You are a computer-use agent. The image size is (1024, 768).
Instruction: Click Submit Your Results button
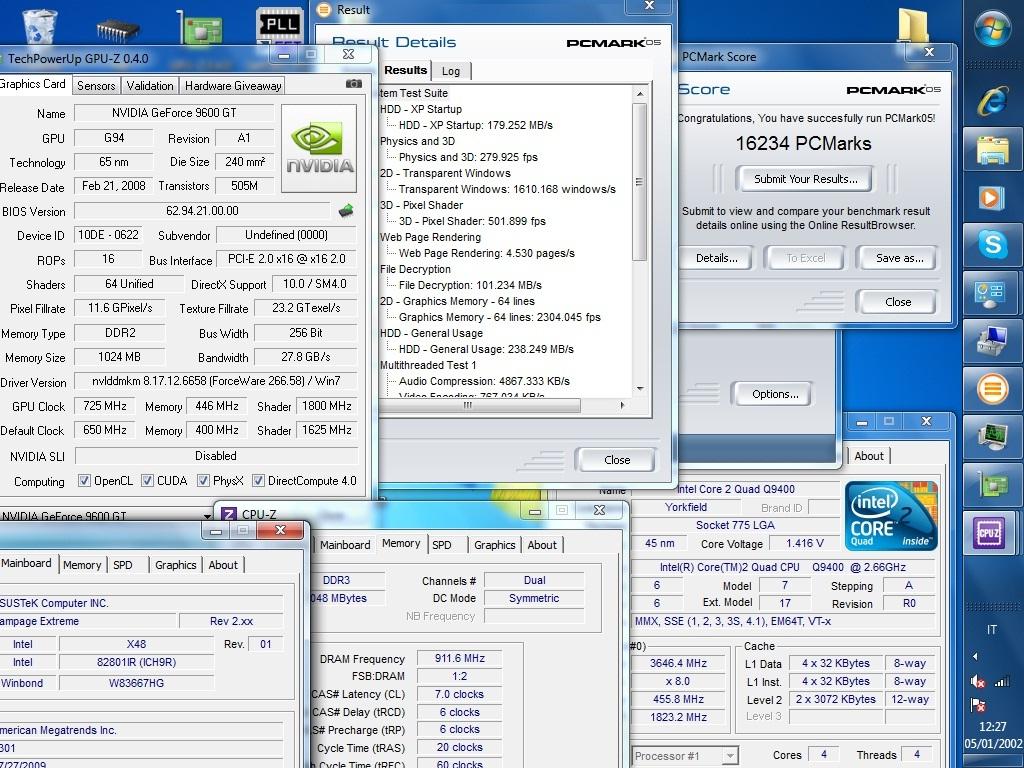[805, 179]
